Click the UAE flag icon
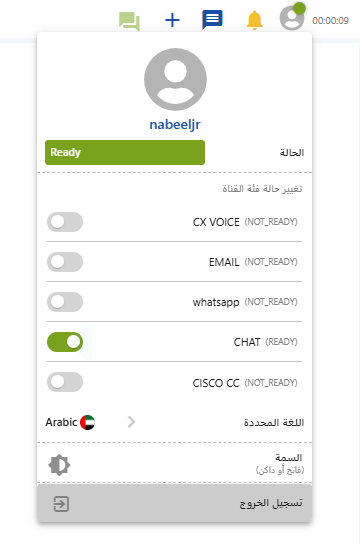Viewport: 360px width, 544px height. point(87,422)
